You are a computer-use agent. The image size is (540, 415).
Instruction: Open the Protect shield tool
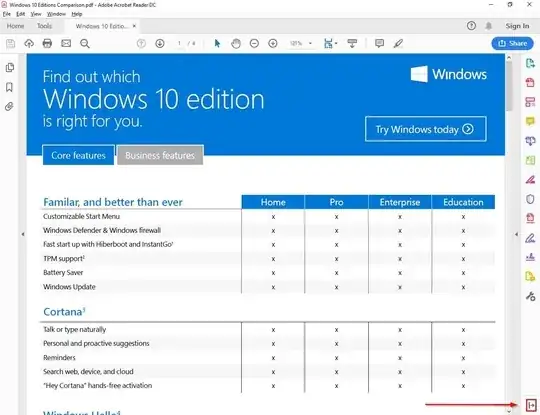(x=530, y=199)
